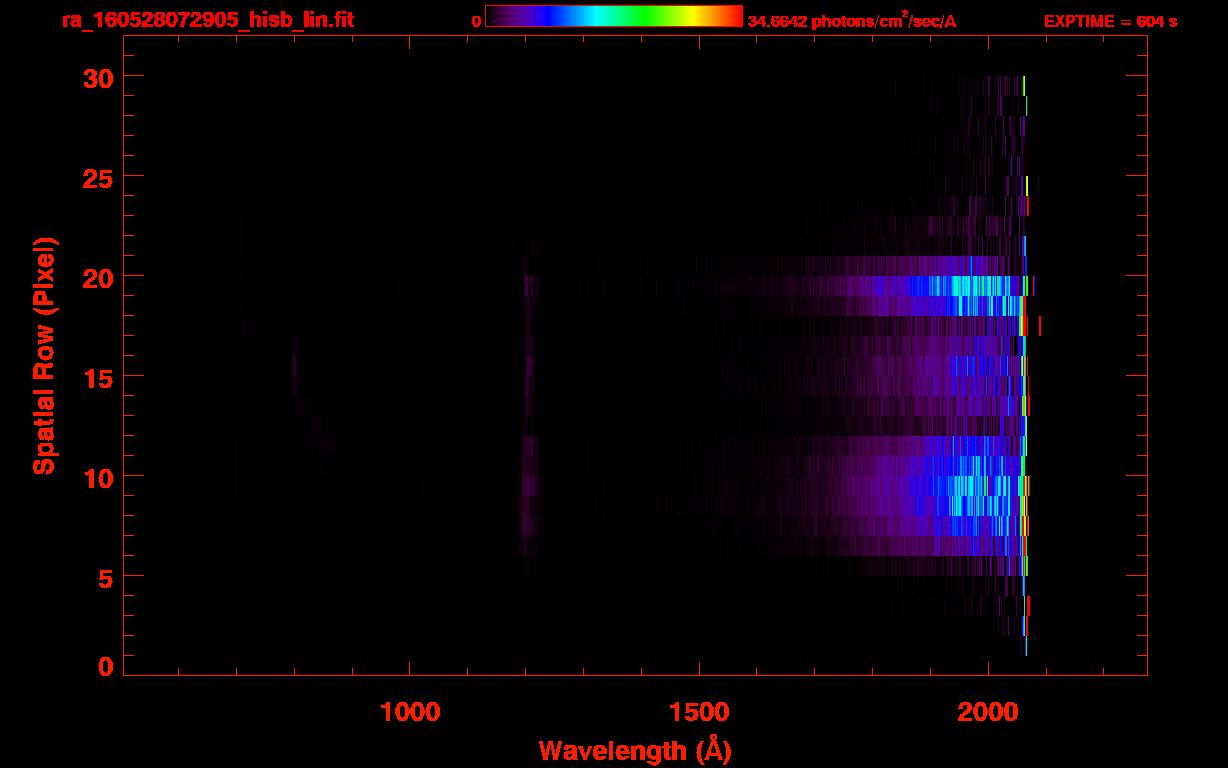Click the 2000 wavelength tick label
Viewport: 1228px width, 768px height.
pyautogui.click(x=988, y=712)
